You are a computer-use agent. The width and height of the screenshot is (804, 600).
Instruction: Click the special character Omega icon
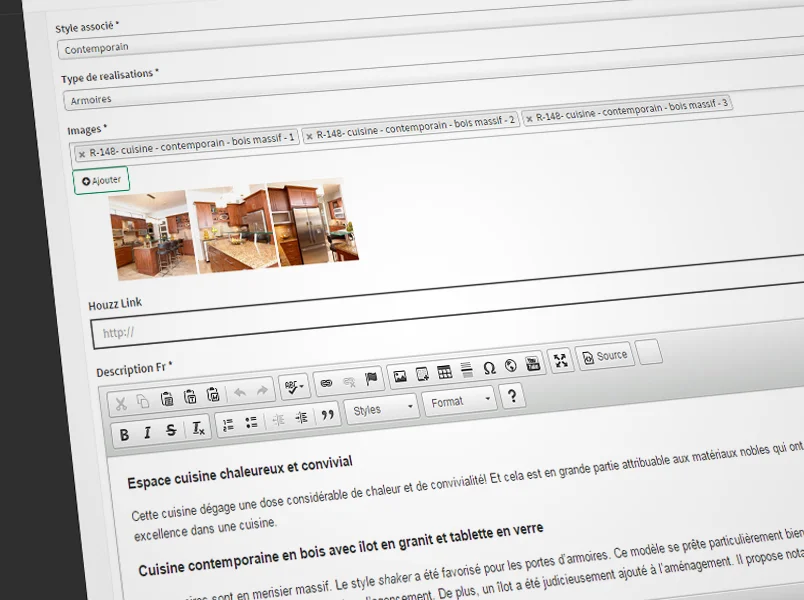click(x=489, y=368)
